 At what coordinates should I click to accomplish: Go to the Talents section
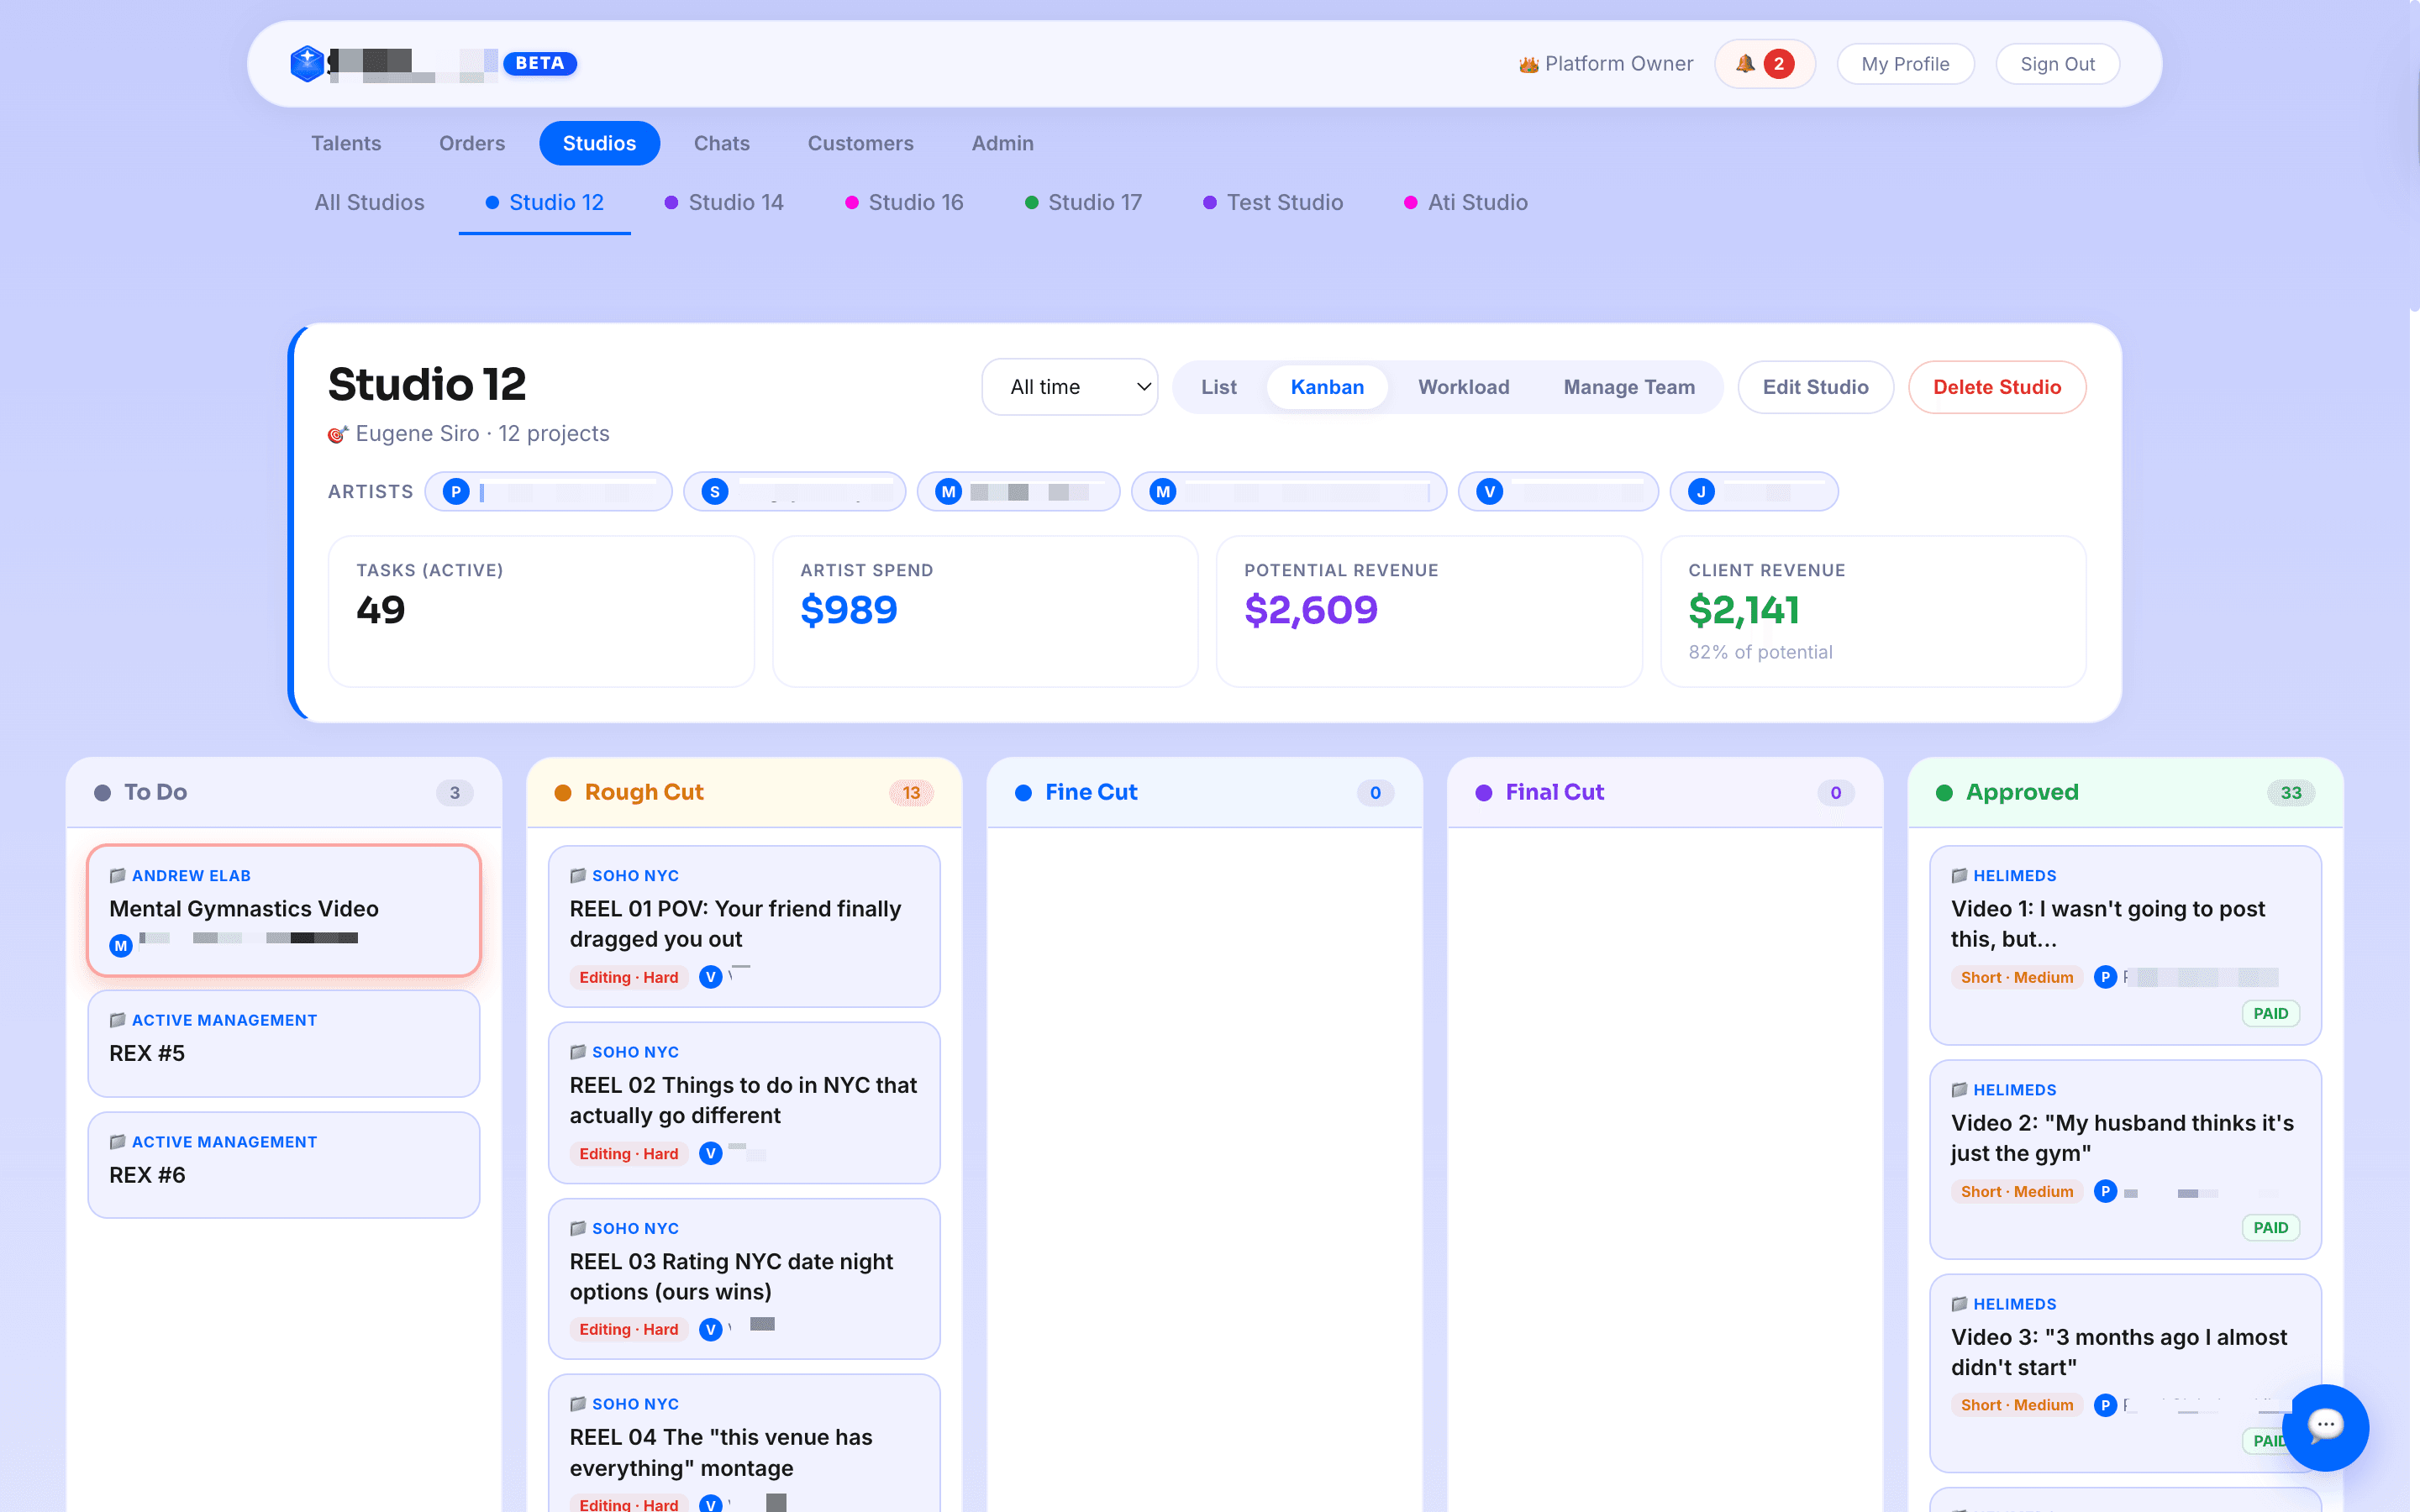click(346, 143)
